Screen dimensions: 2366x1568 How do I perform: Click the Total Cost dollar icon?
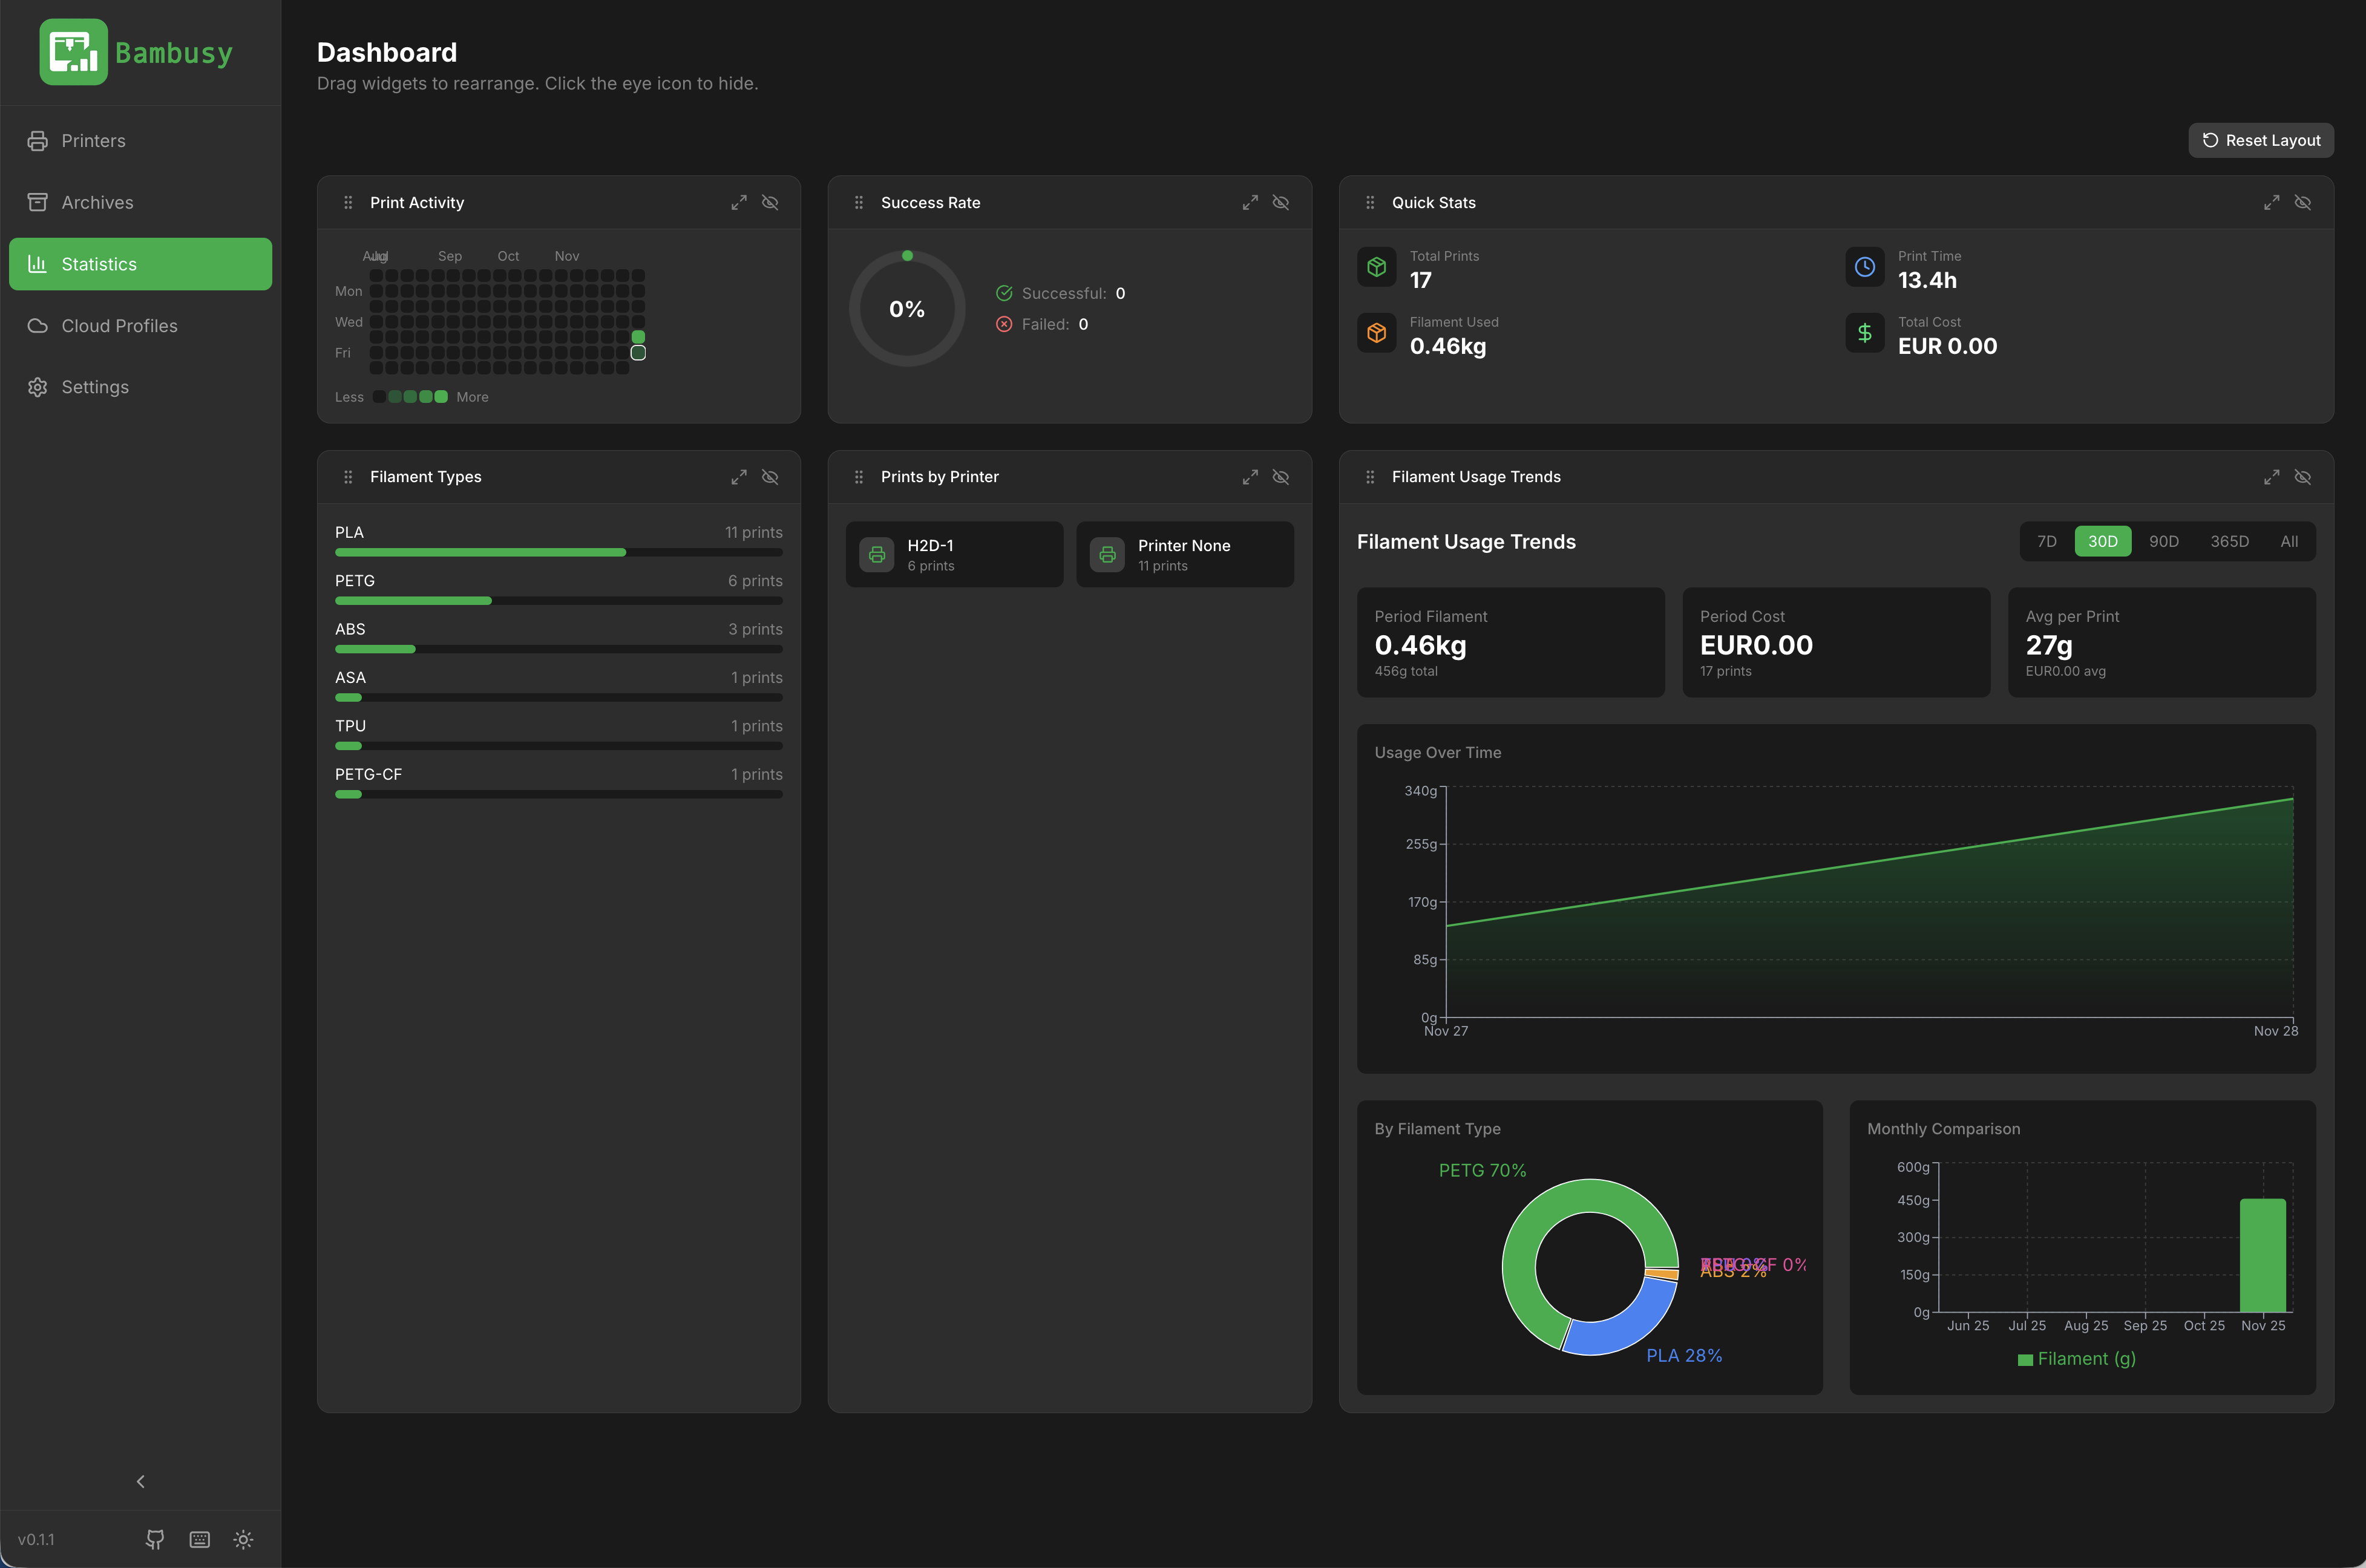[1865, 333]
